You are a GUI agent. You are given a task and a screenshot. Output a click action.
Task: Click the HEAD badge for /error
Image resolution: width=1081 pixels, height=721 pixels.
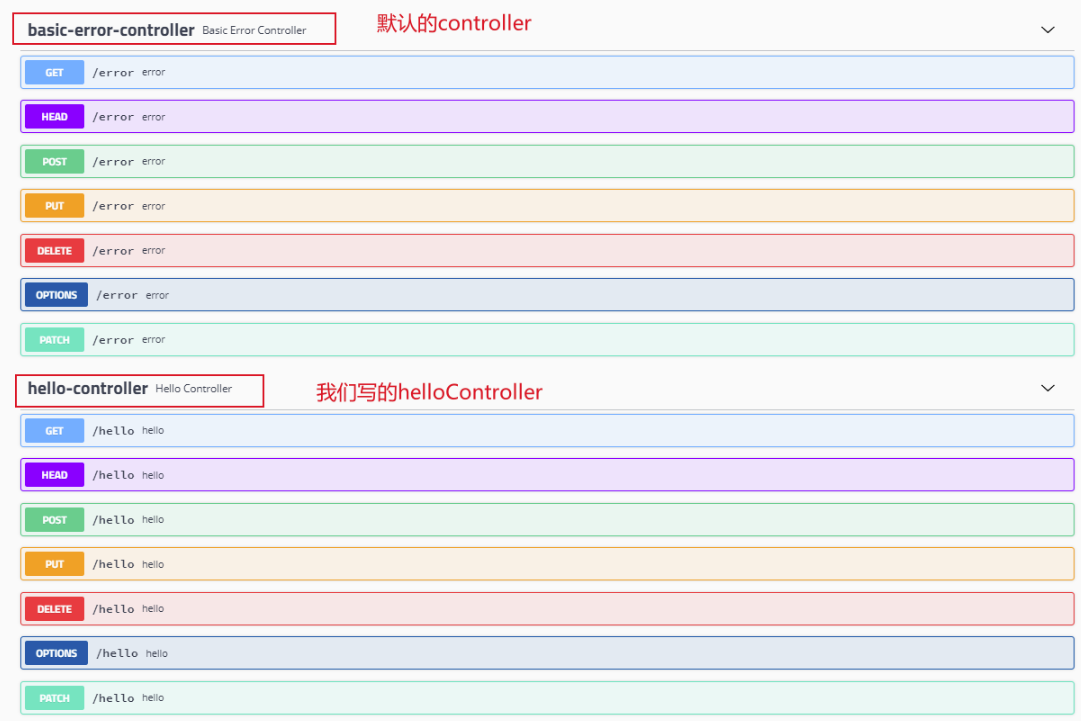[x=54, y=116]
